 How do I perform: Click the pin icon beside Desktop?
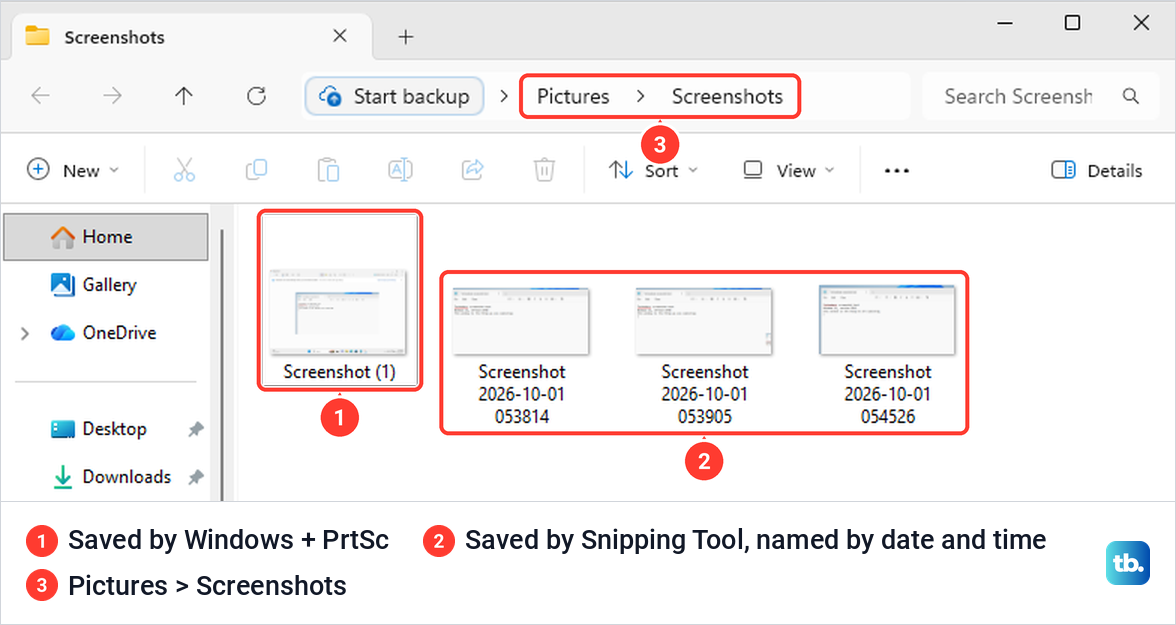click(195, 429)
